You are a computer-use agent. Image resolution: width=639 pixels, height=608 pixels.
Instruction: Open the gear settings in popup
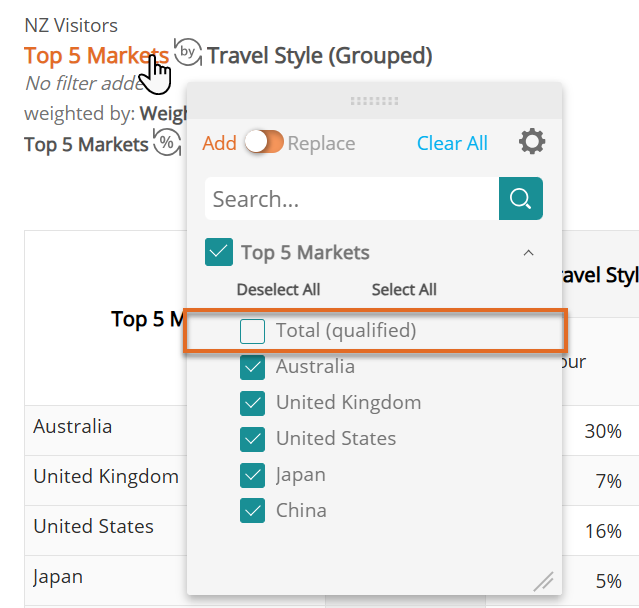coord(532,142)
